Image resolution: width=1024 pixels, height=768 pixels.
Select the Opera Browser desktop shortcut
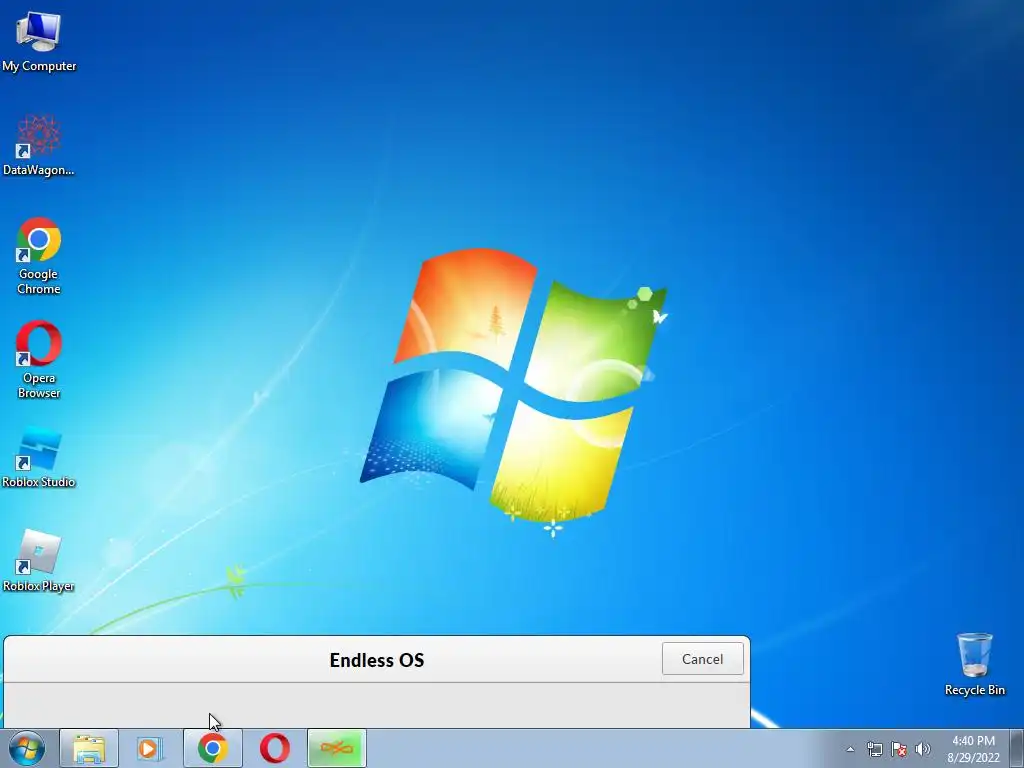point(39,359)
